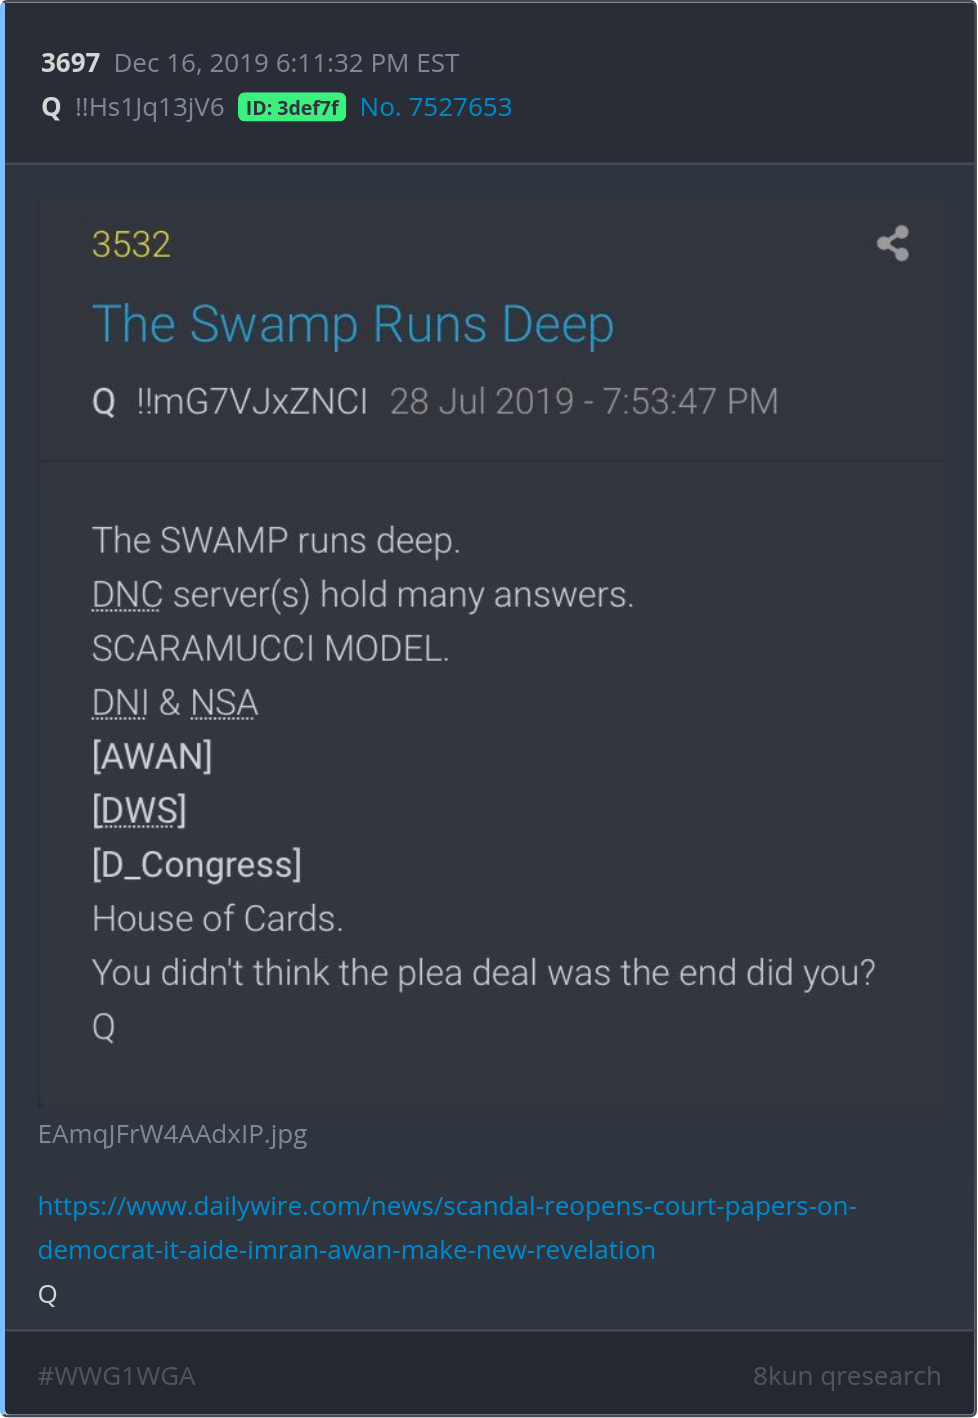
Task: Click the [DWS] abbreviation
Action: click(139, 810)
